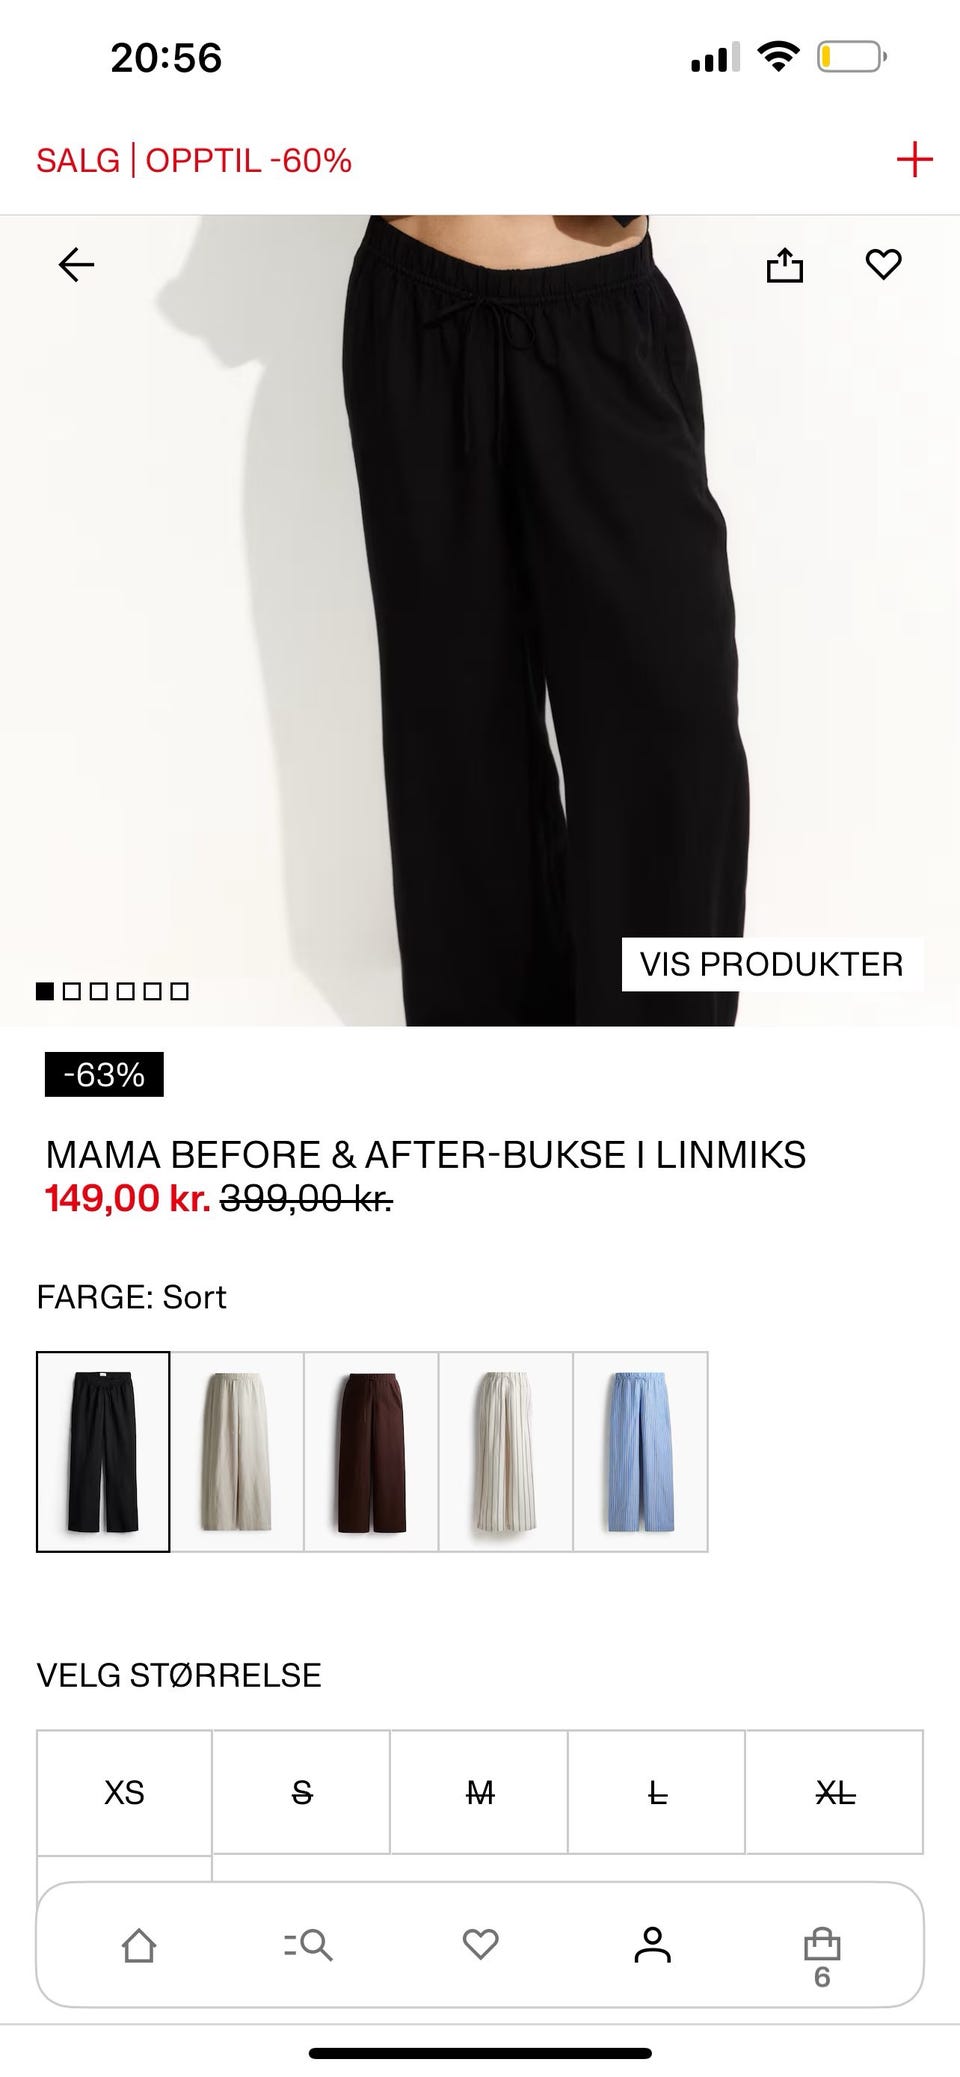This screenshot has width=960, height=2077.
Task: Select size XS
Action: tap(124, 1792)
